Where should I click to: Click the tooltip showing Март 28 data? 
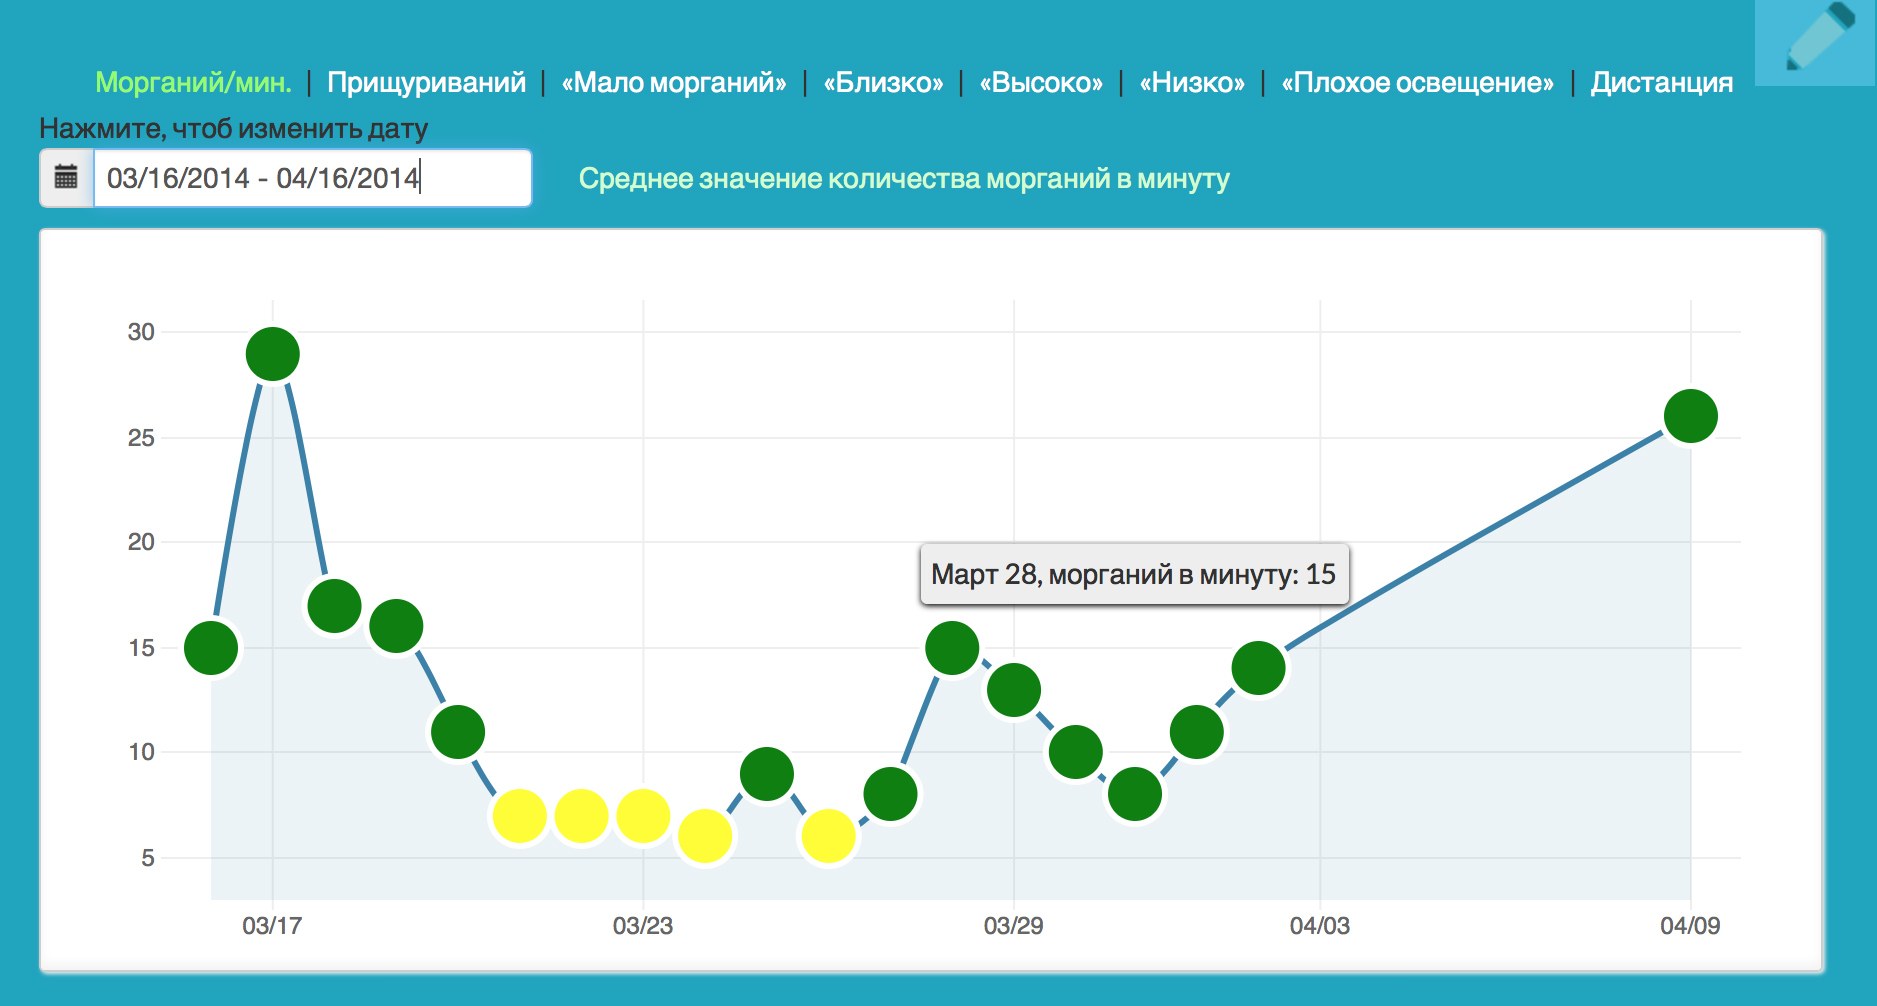point(1133,575)
